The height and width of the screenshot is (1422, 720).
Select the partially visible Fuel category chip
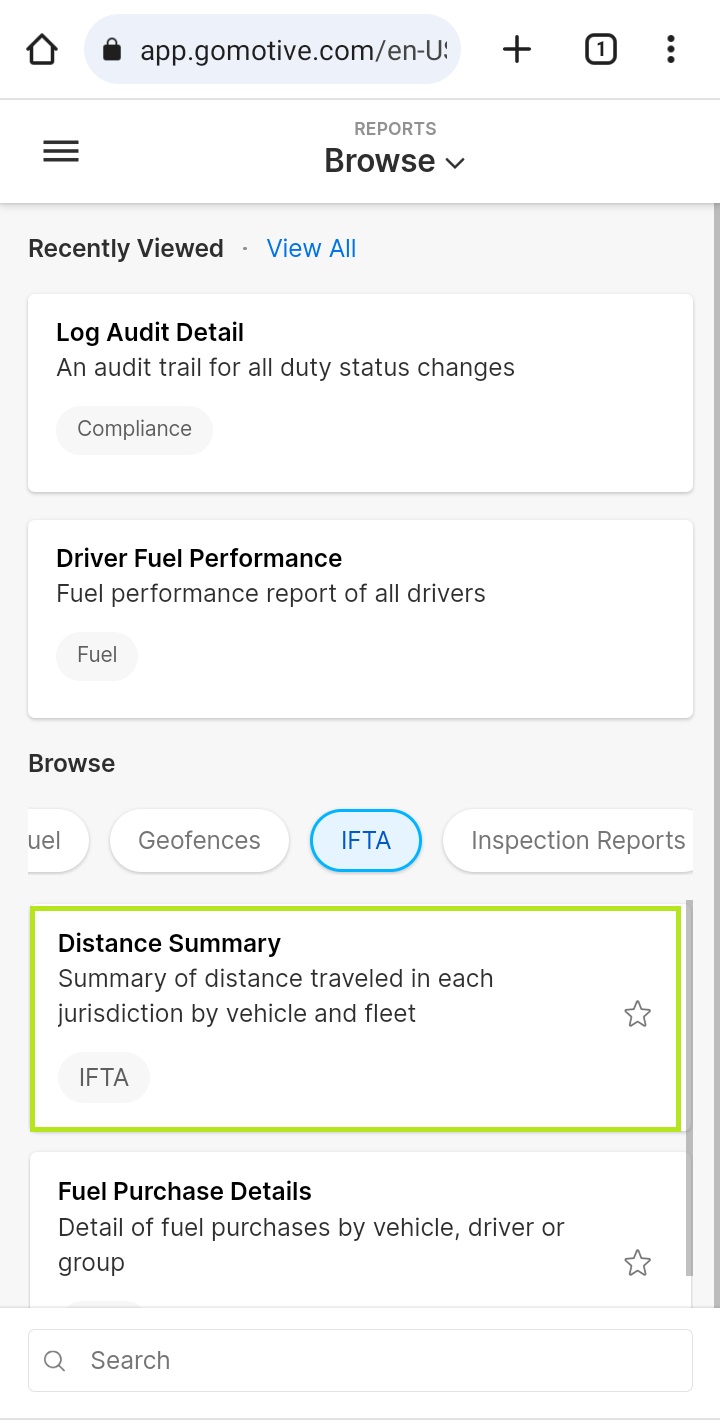(x=58, y=841)
